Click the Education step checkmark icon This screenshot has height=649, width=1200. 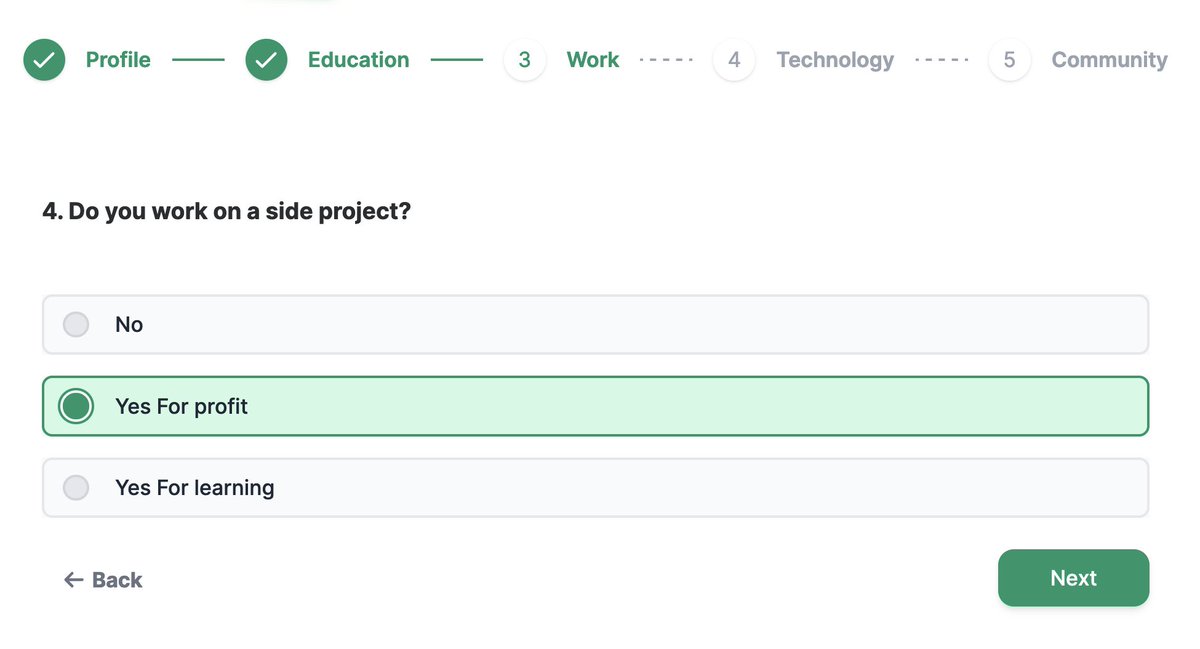point(266,60)
